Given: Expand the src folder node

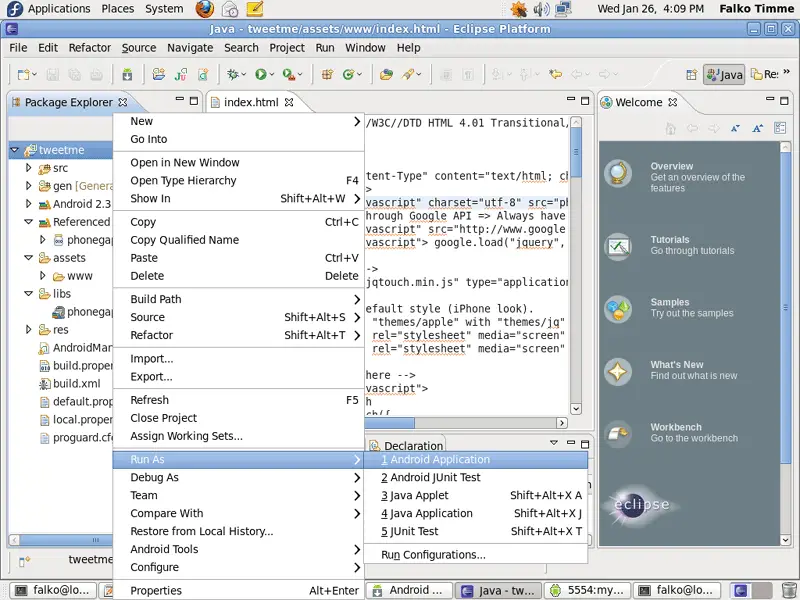Looking at the screenshot, I should 29,167.
